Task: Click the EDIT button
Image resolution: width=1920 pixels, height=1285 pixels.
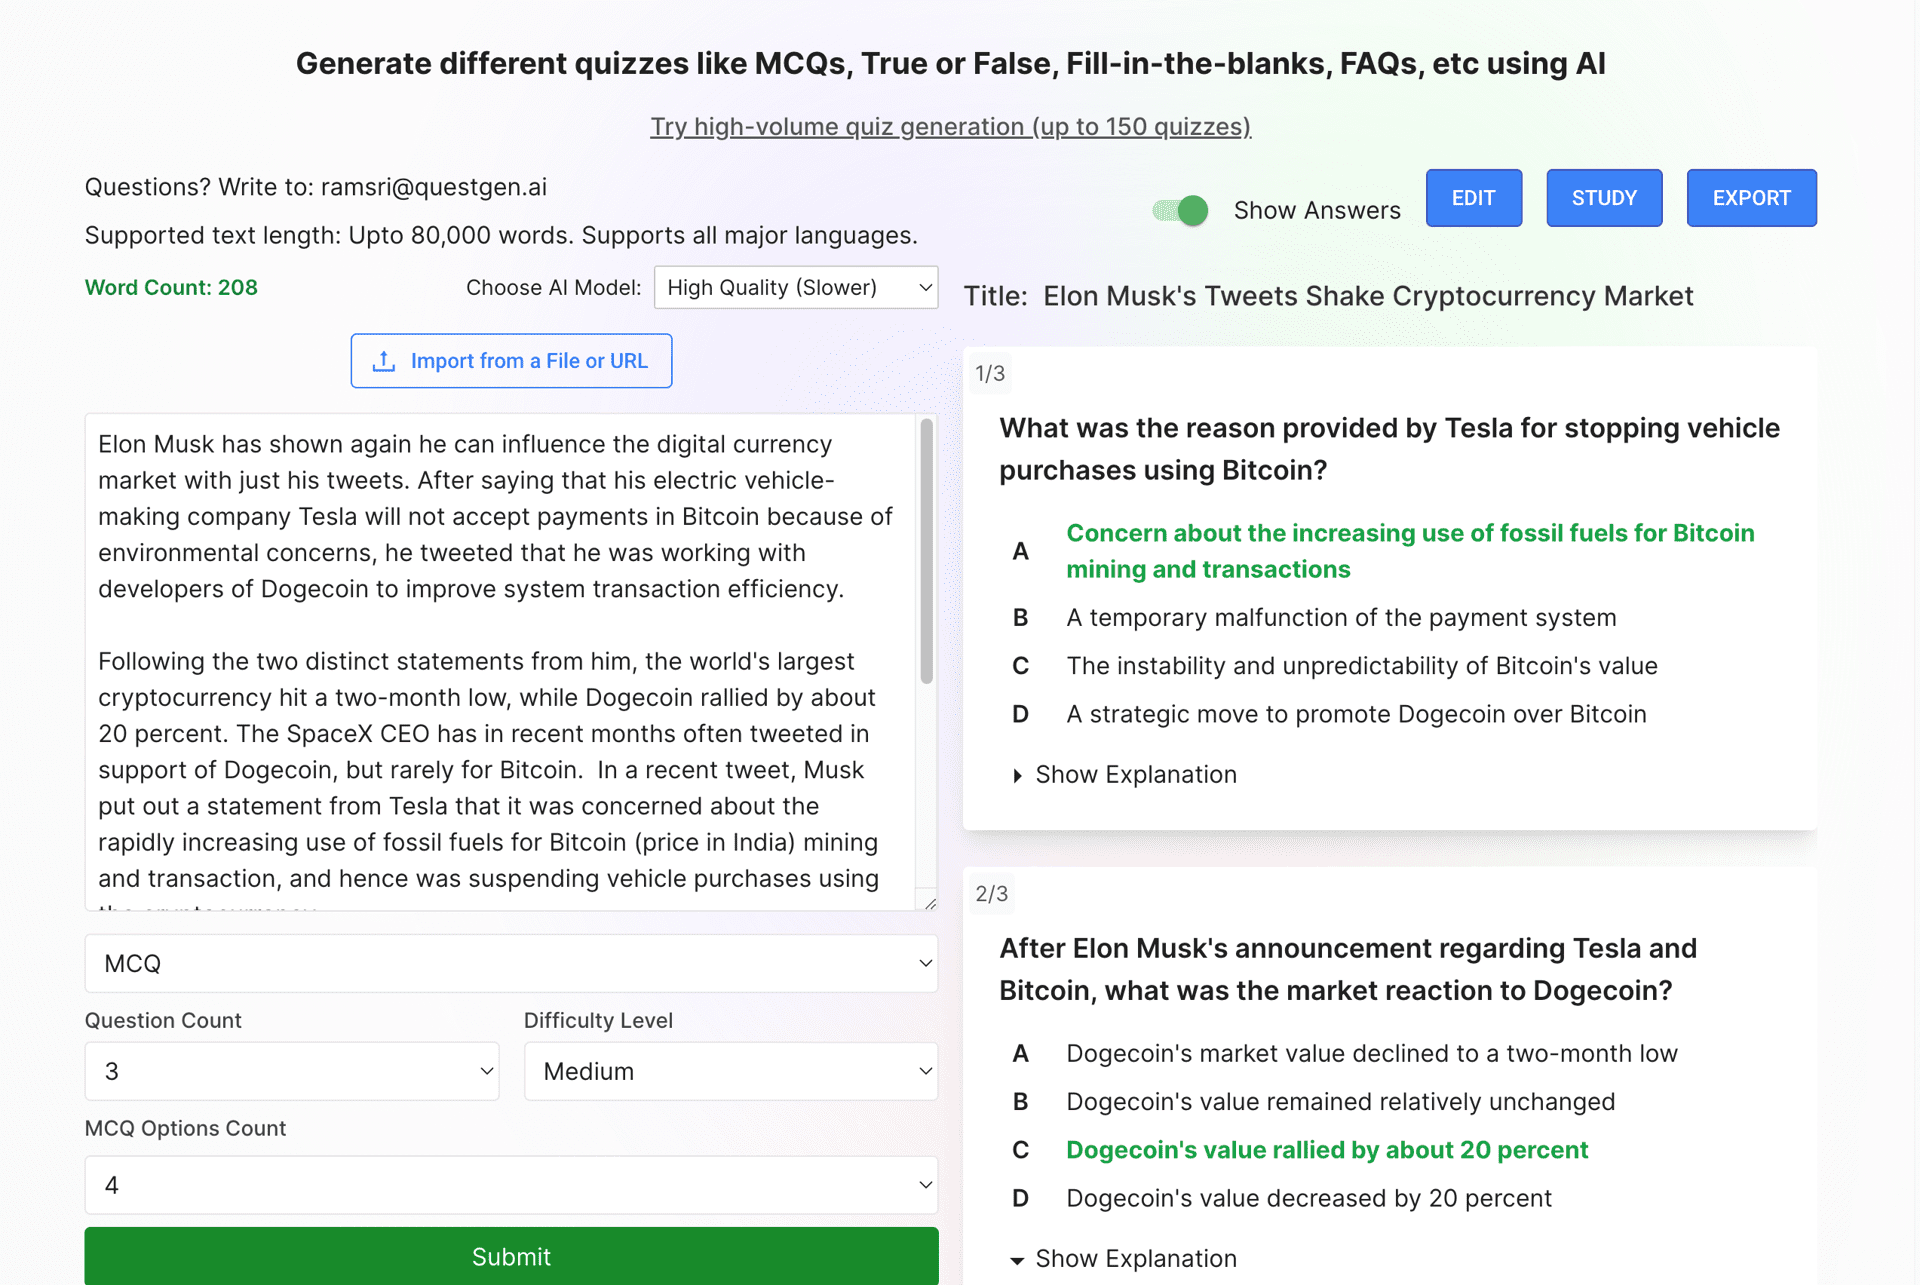Action: point(1473,198)
